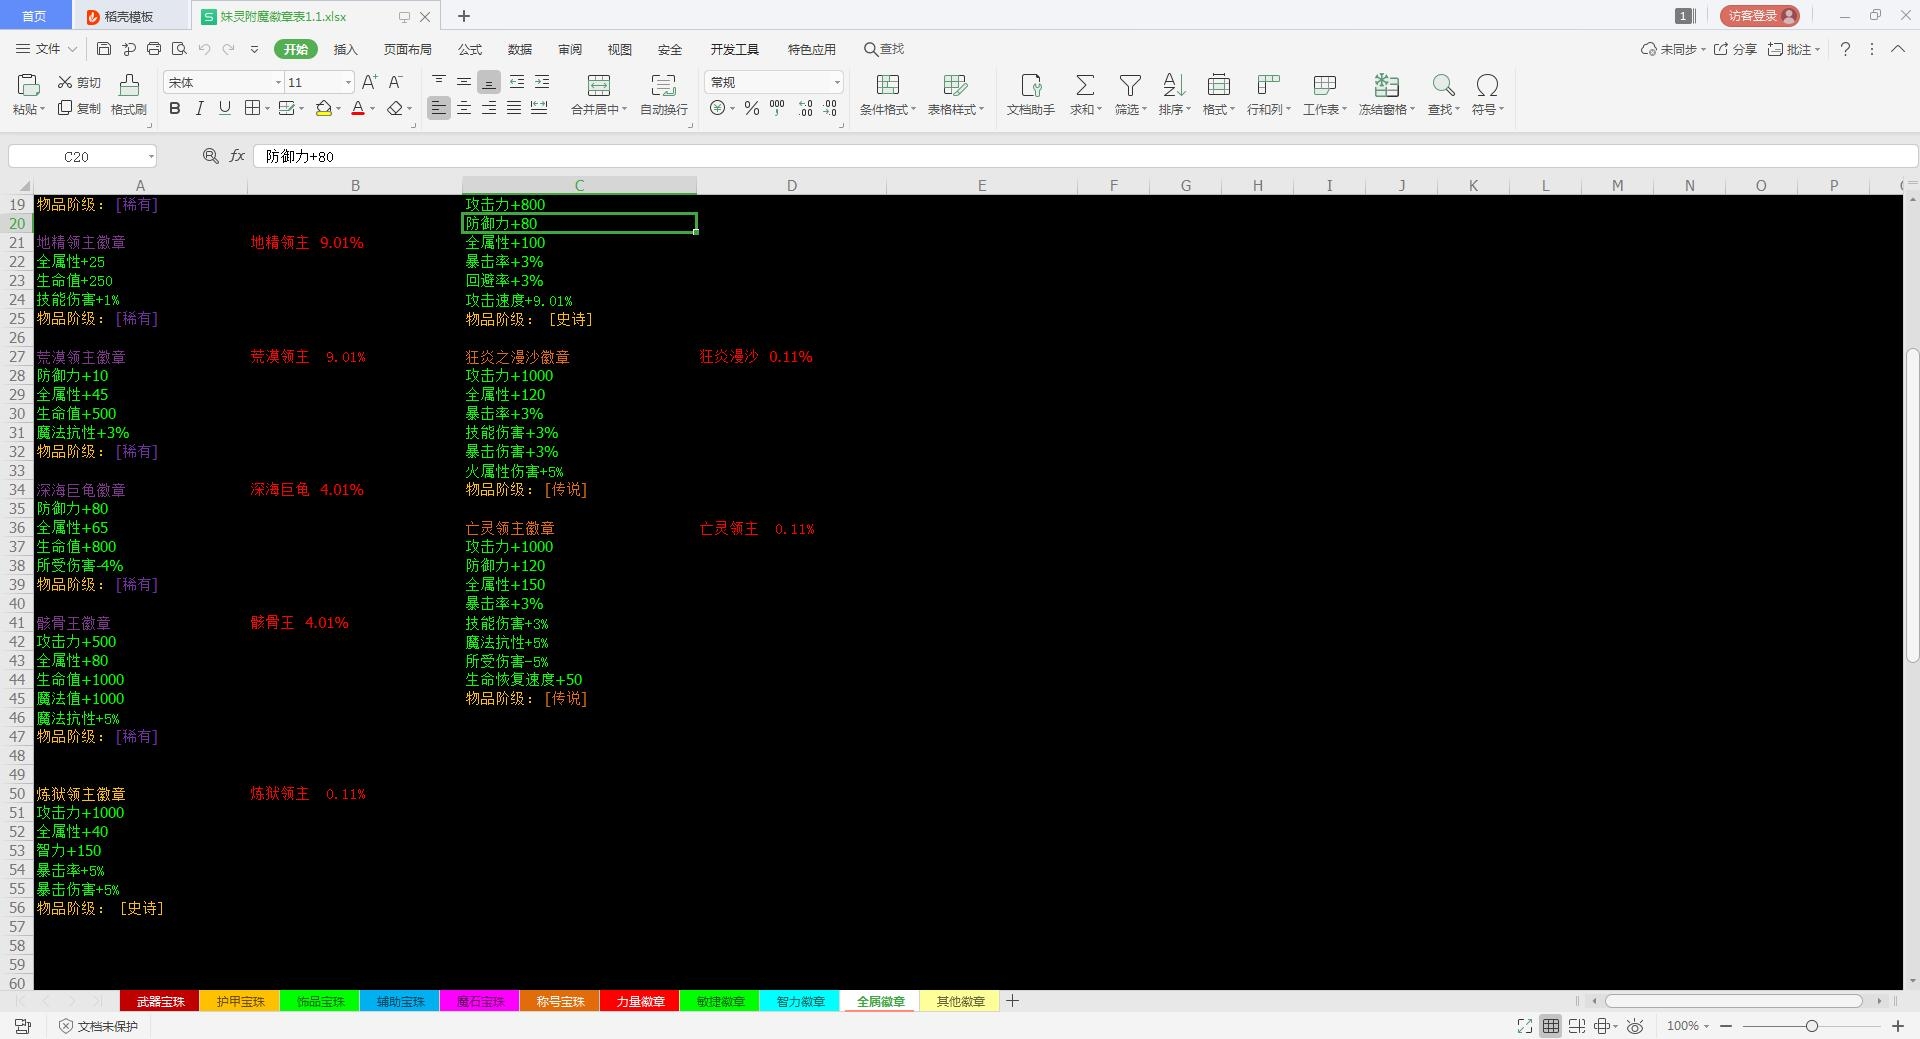Switch to 公式 ribbon tab
This screenshot has height=1039, width=1920.
pos(470,49)
